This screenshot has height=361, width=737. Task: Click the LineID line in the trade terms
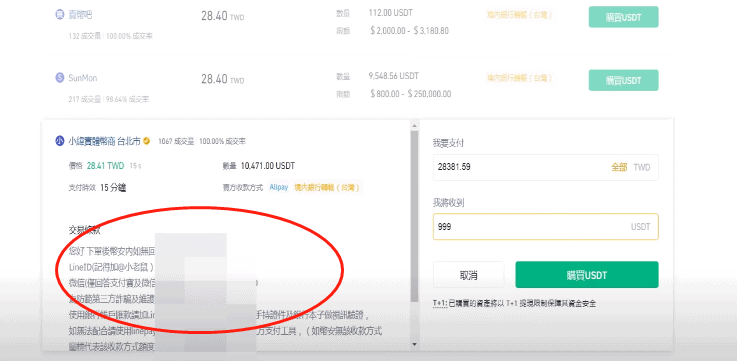[111, 267]
